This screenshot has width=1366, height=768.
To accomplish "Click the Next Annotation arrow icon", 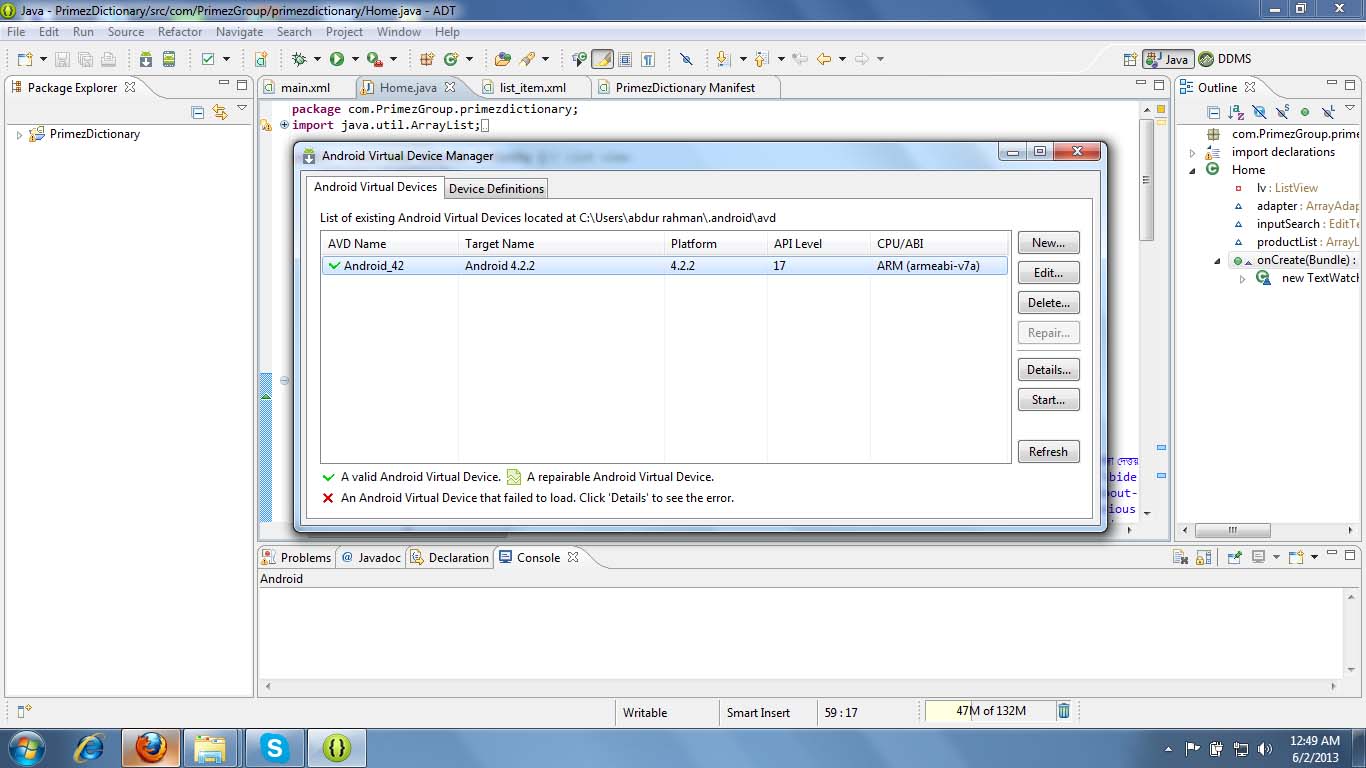I will click(723, 59).
